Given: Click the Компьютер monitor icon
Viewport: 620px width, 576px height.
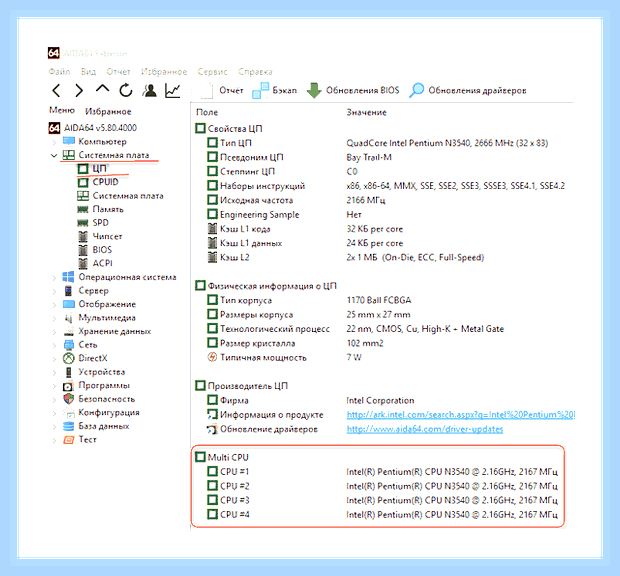Looking at the screenshot, I should coord(68,141).
